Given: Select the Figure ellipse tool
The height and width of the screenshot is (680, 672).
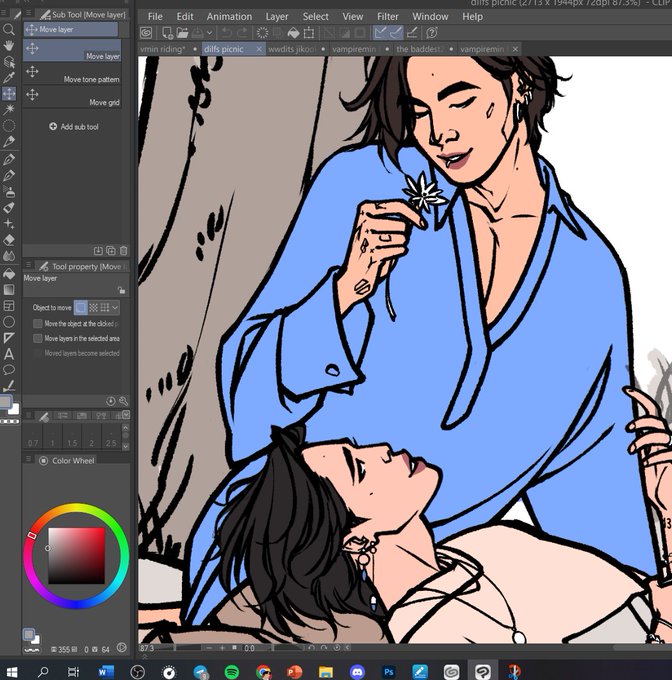Looking at the screenshot, I should 9,322.
